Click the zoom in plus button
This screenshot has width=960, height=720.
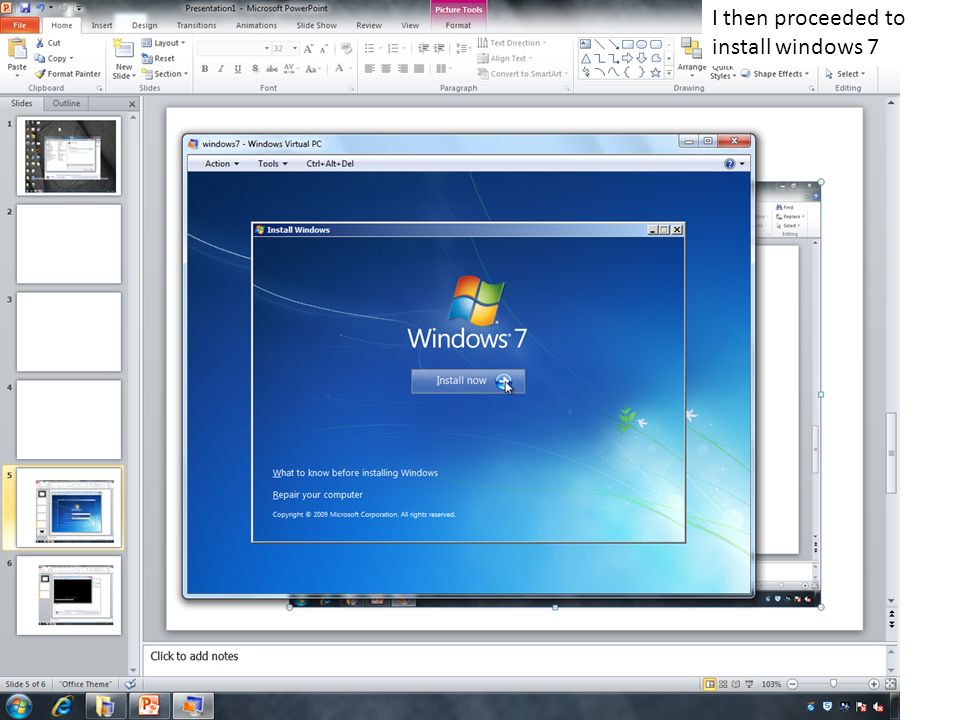coord(874,684)
